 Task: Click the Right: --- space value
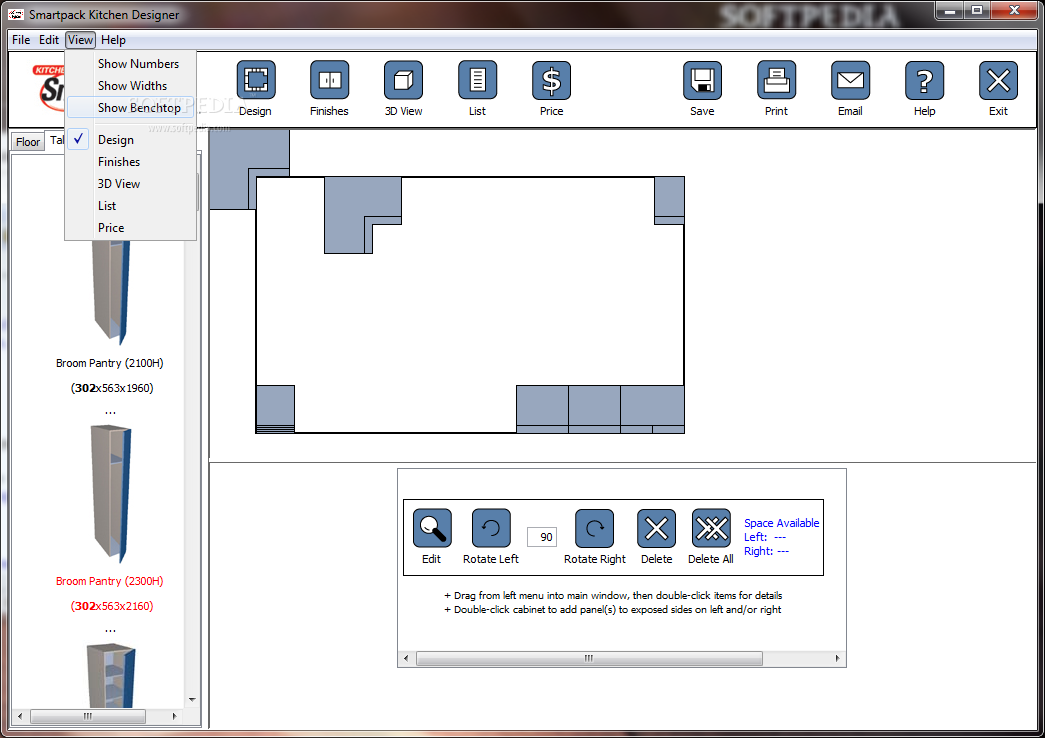pos(766,551)
